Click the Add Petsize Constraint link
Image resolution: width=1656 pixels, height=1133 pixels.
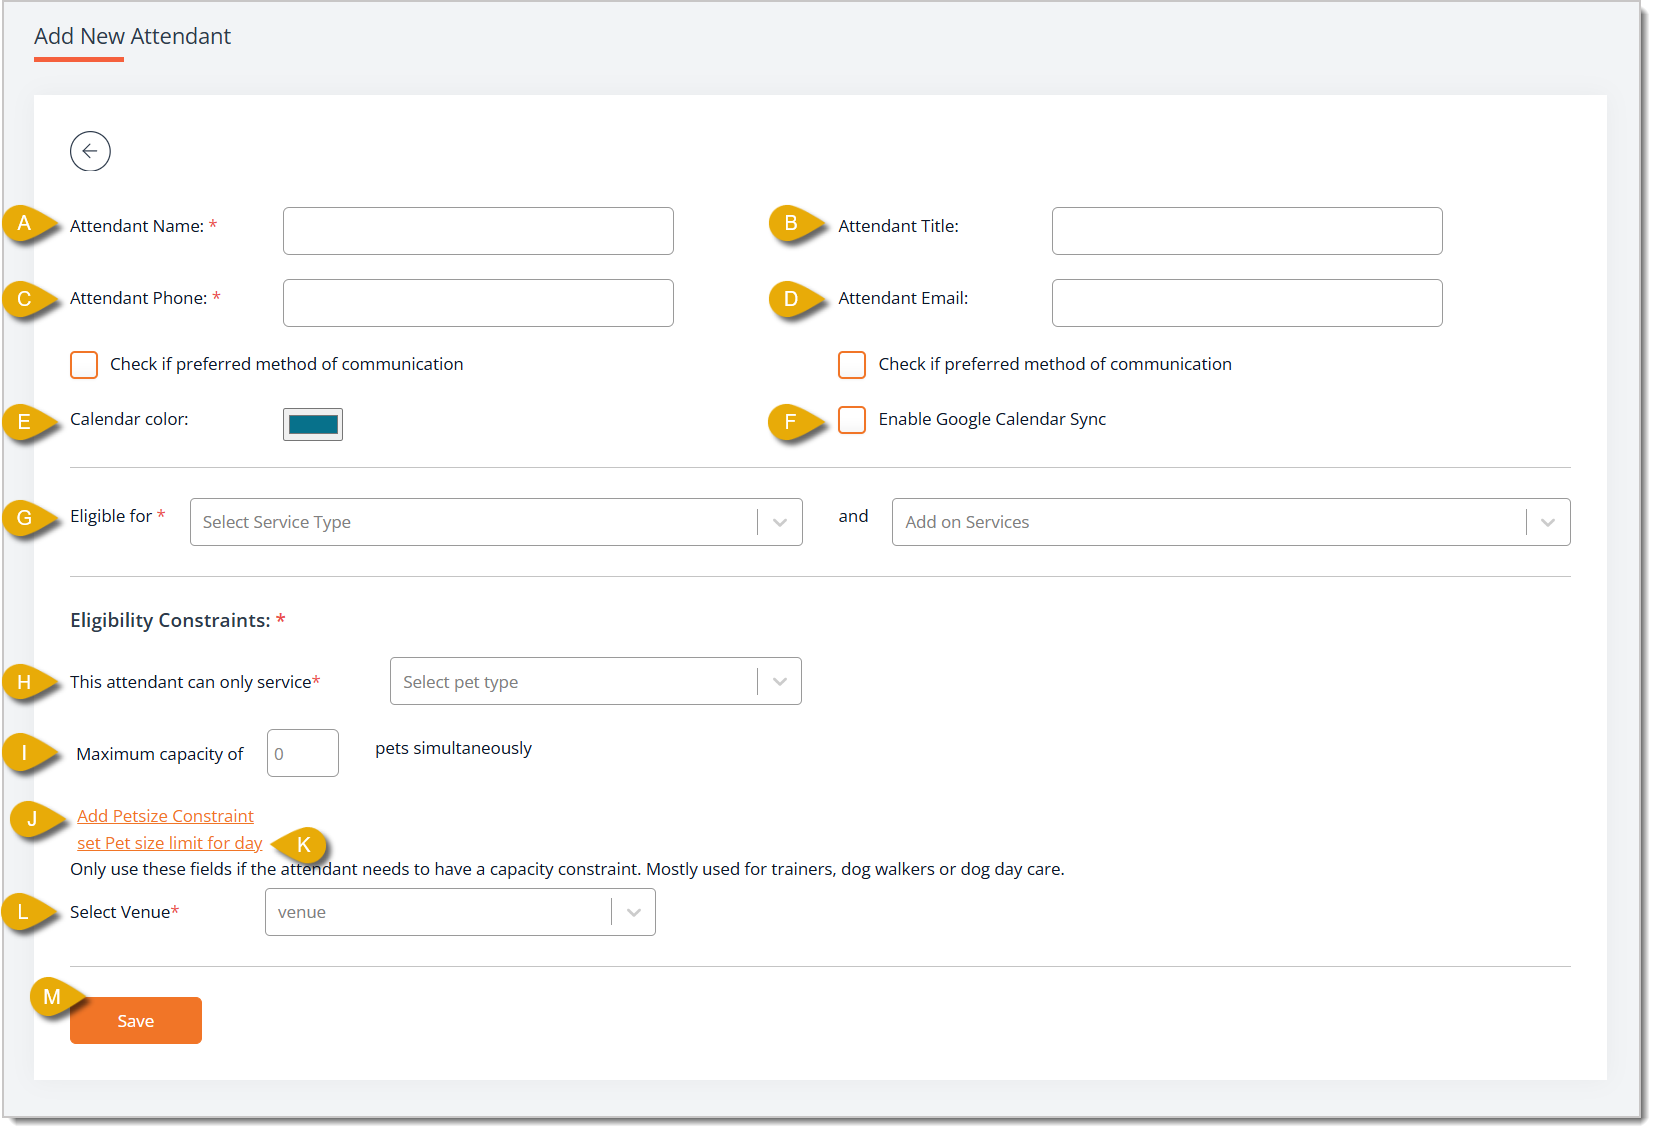[x=165, y=816]
